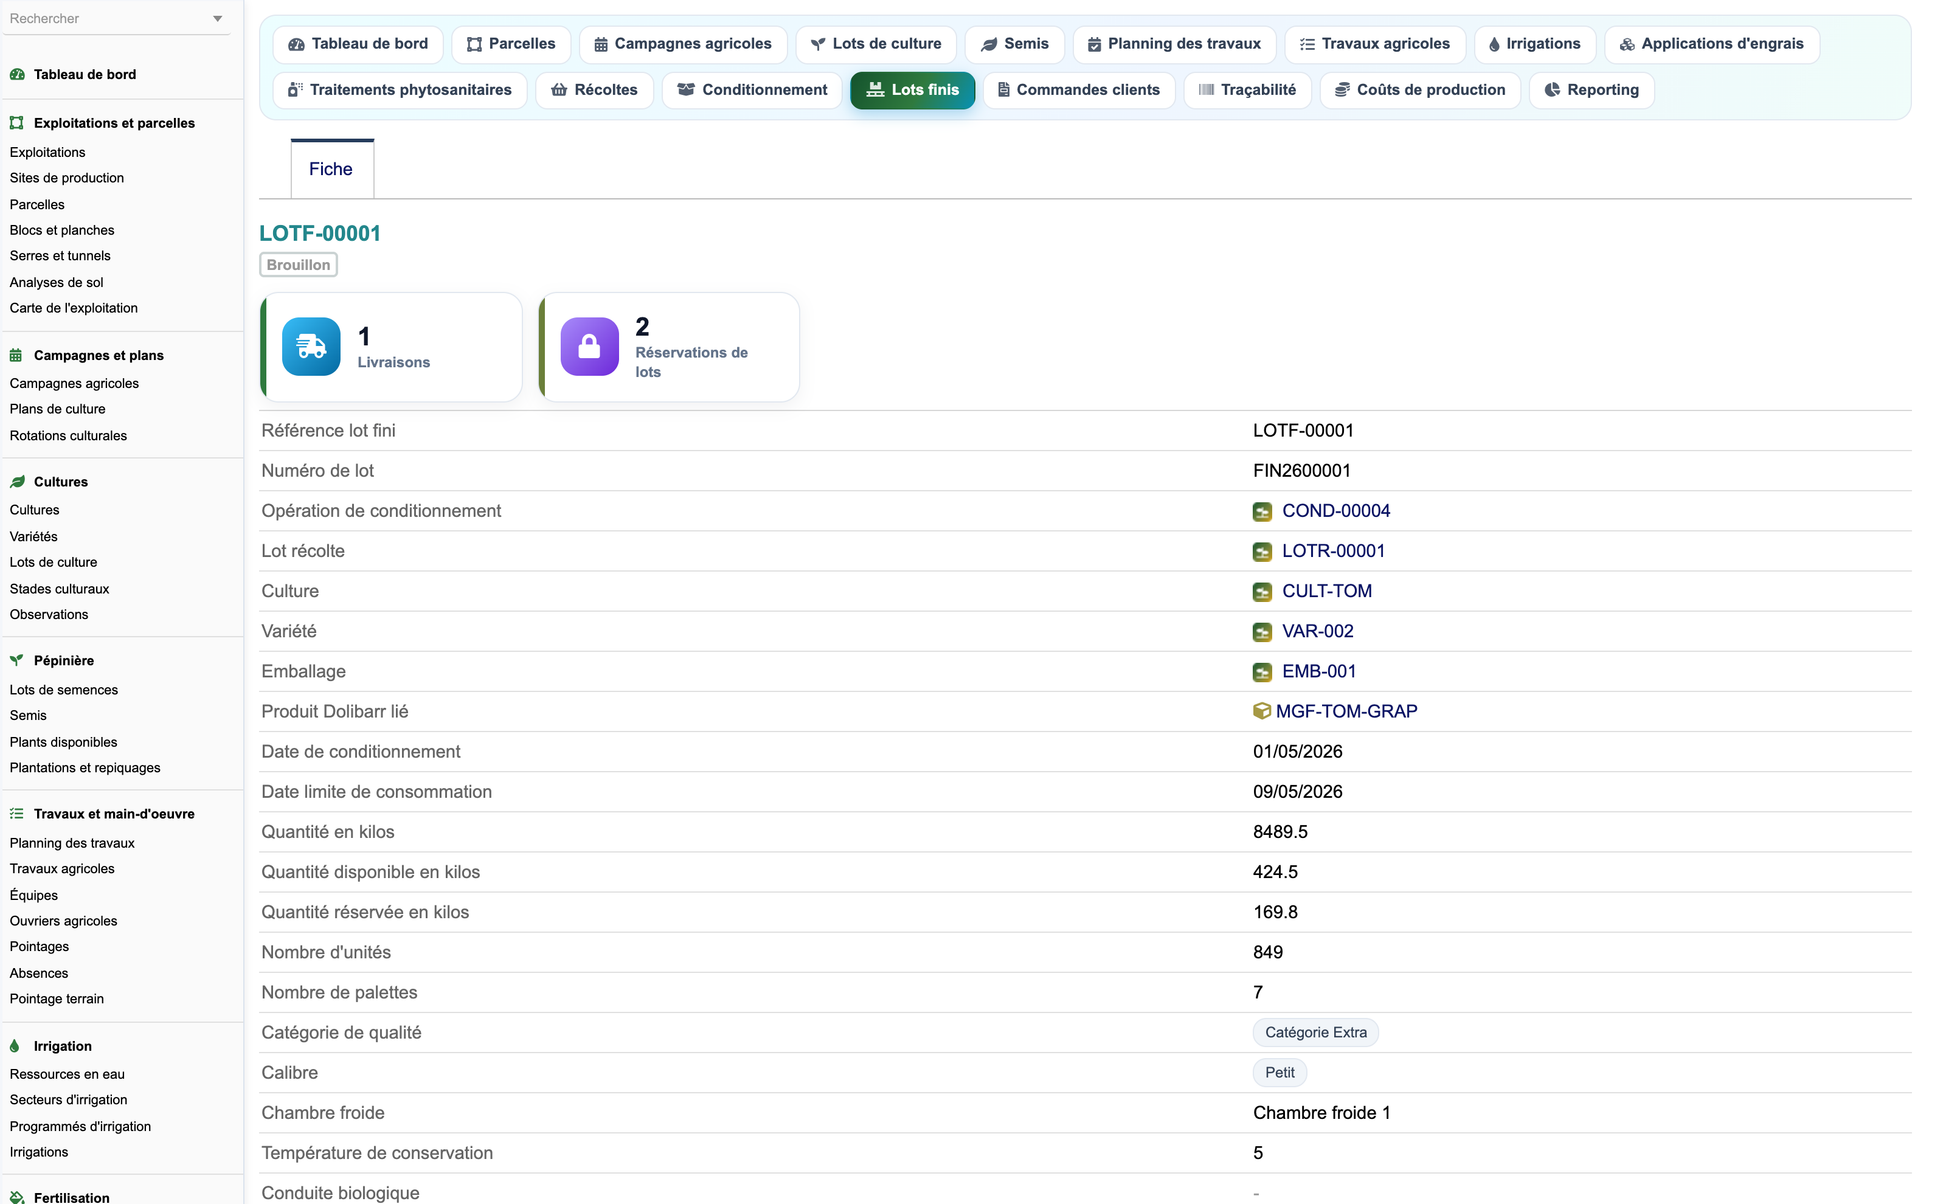Open the Travaux agricoles top tab

pos(1375,44)
